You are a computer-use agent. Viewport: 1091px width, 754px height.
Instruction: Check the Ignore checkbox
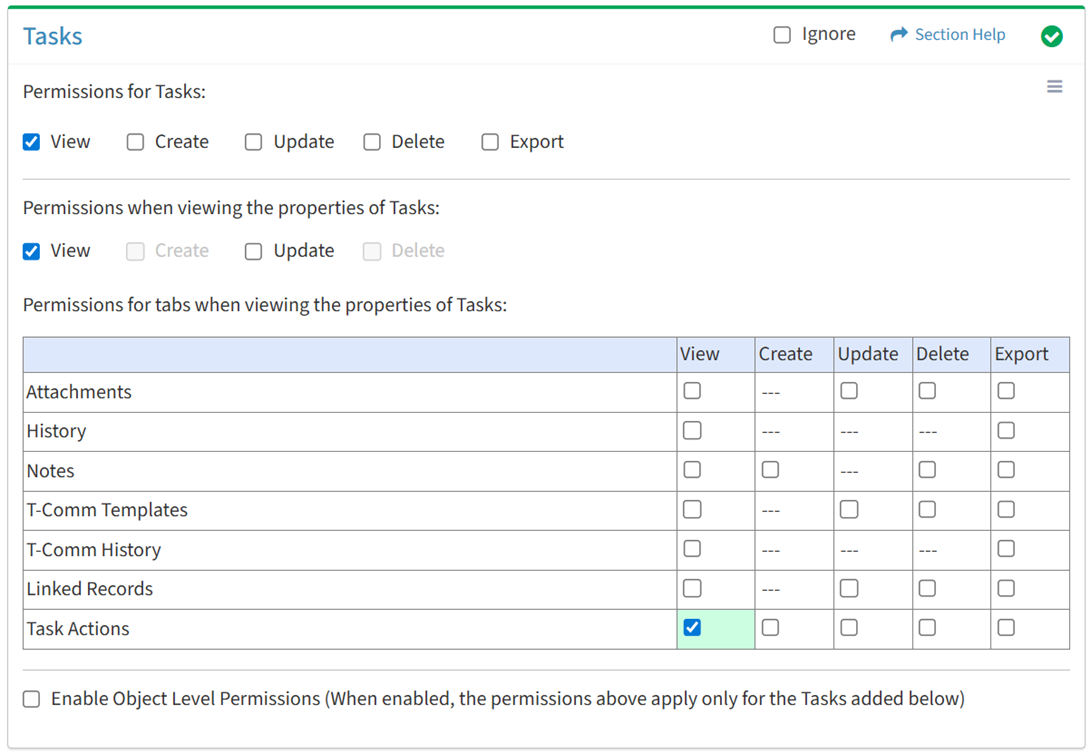tap(782, 35)
